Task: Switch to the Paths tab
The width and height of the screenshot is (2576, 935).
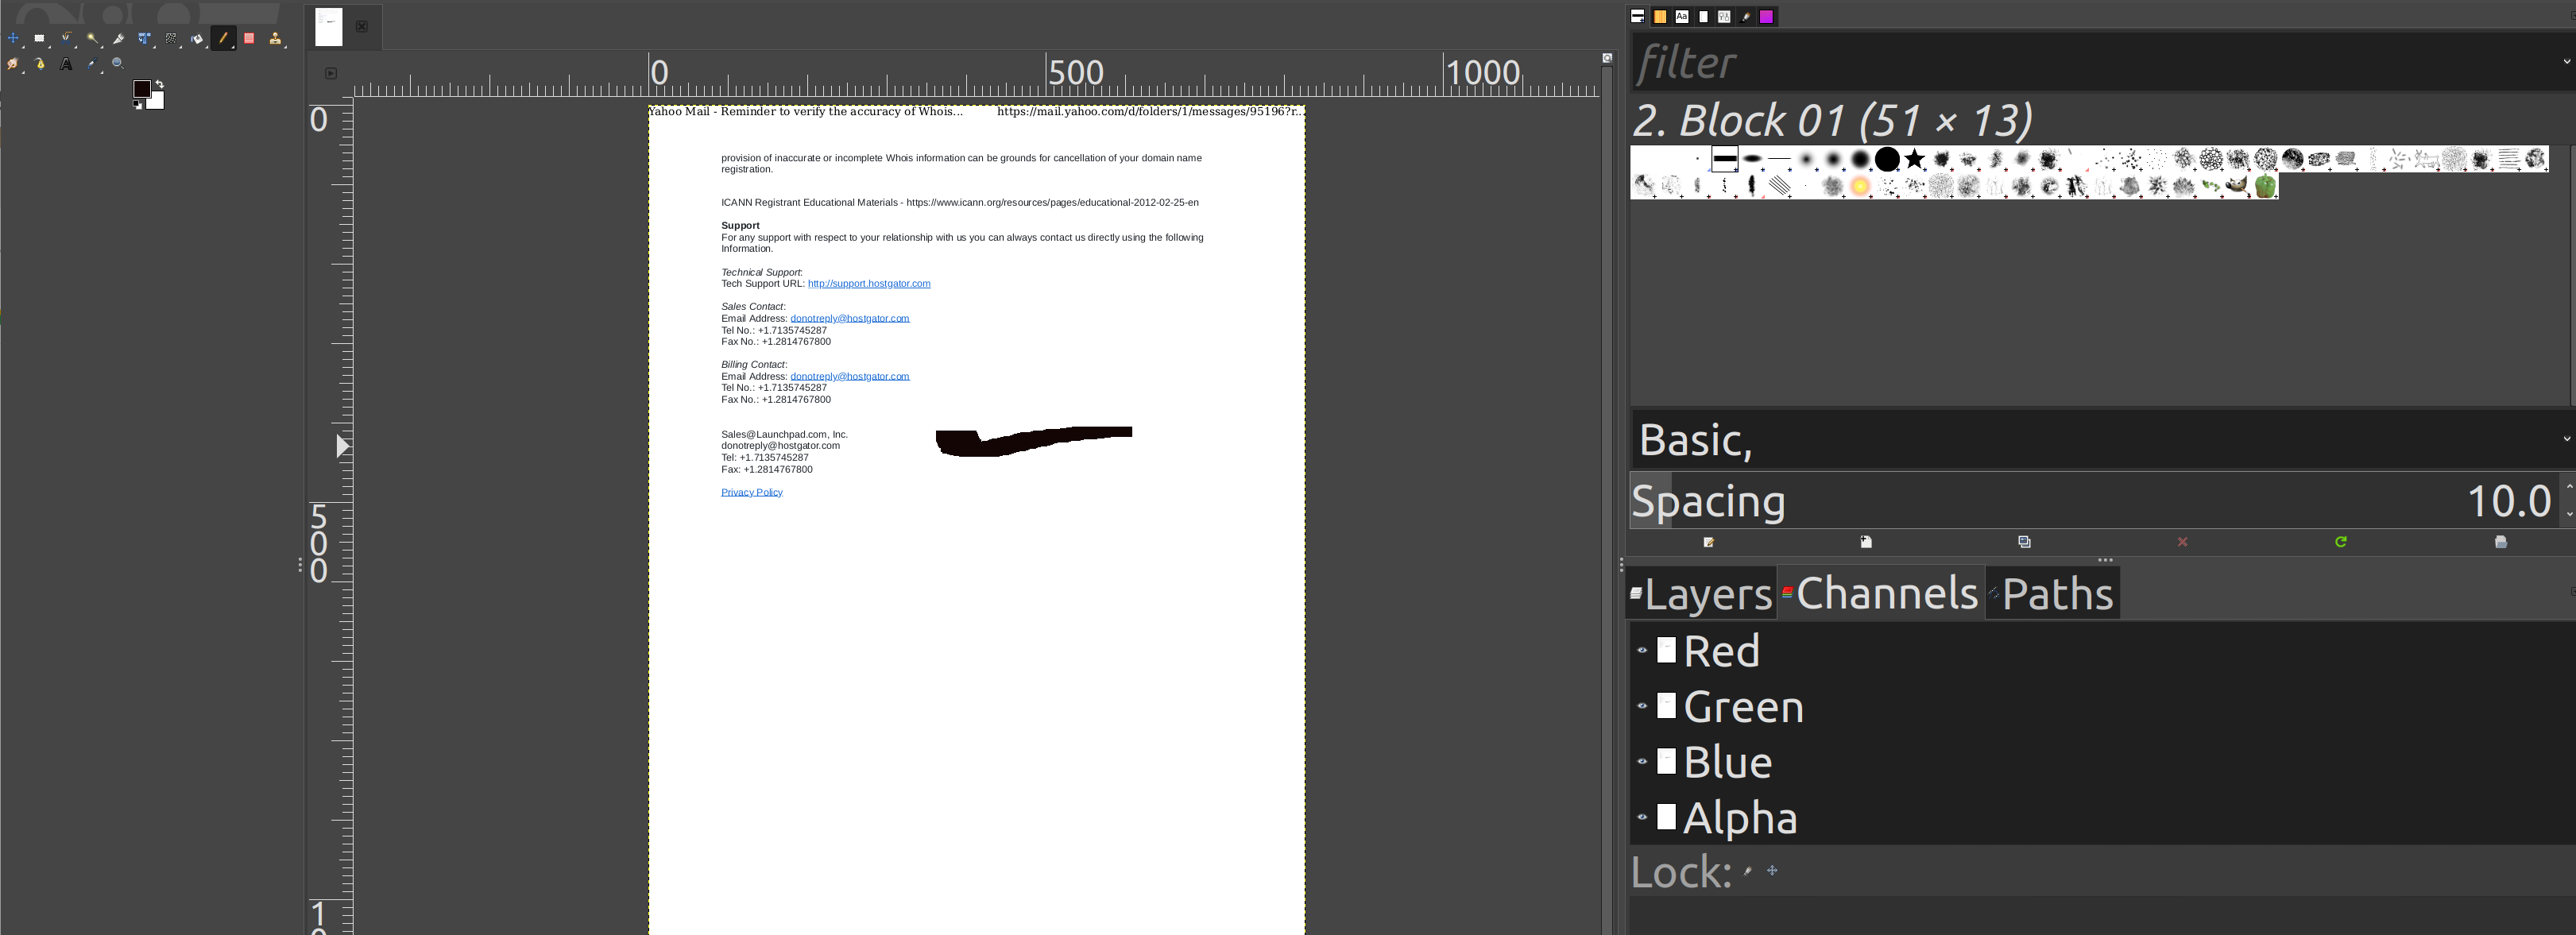Action: tap(2053, 593)
